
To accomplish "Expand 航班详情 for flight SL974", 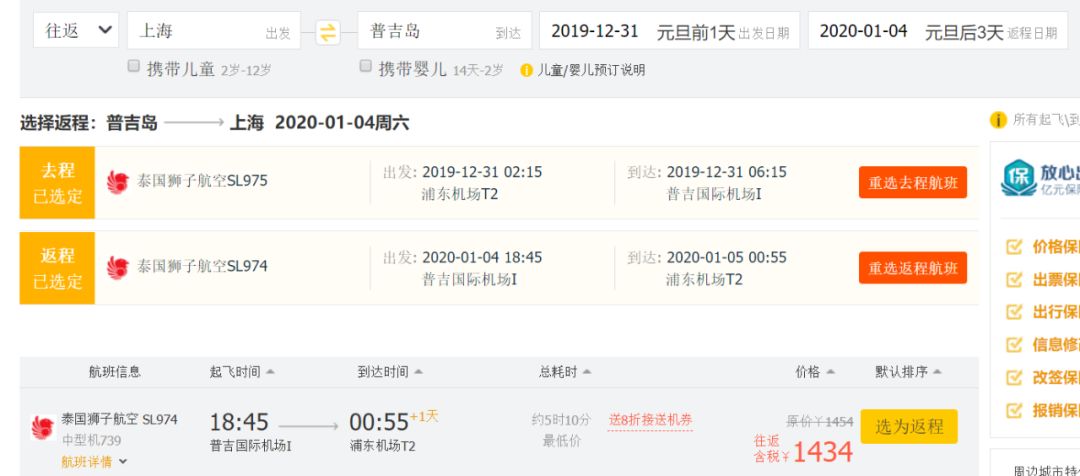I will 94,462.
